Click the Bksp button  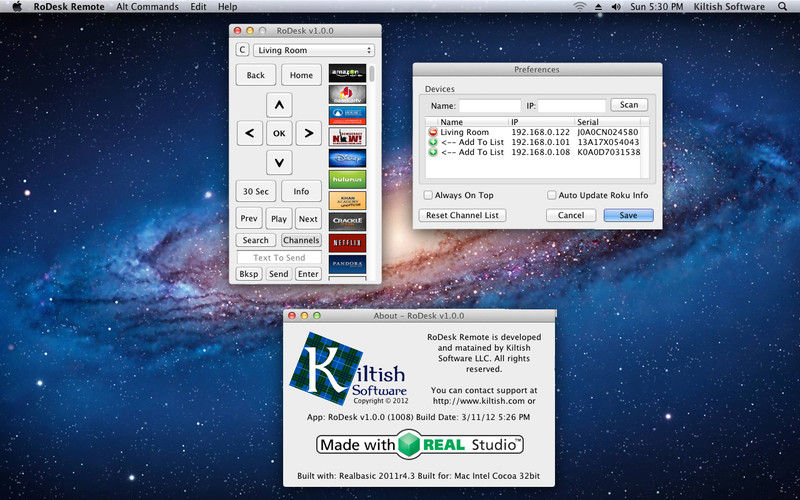[249, 274]
